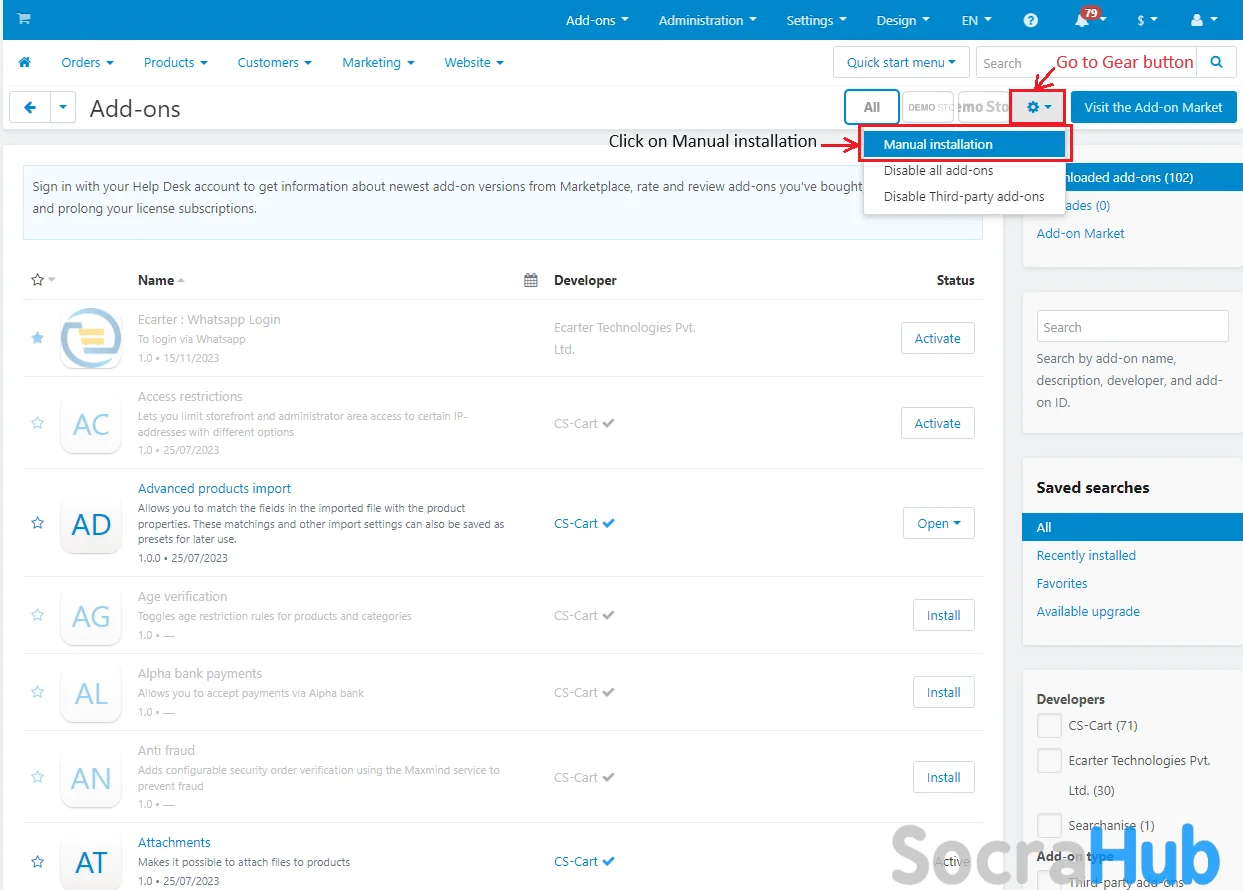The image size is (1243, 890).
Task: Open the Quick start menu dropdown
Action: coord(901,63)
